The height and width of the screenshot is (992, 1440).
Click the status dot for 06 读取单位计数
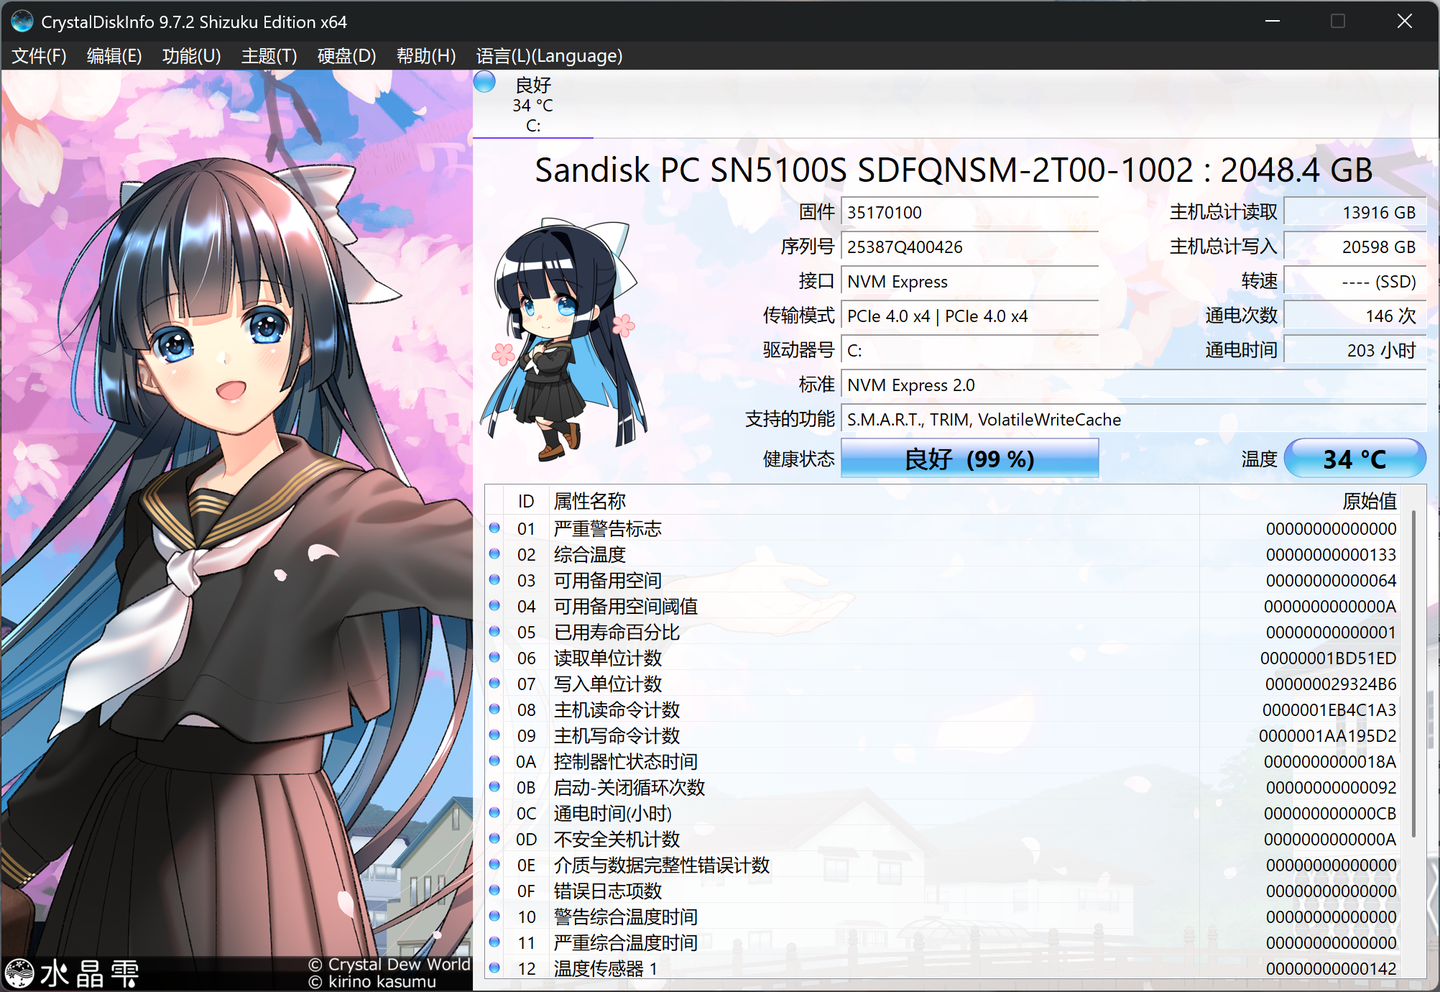(495, 658)
